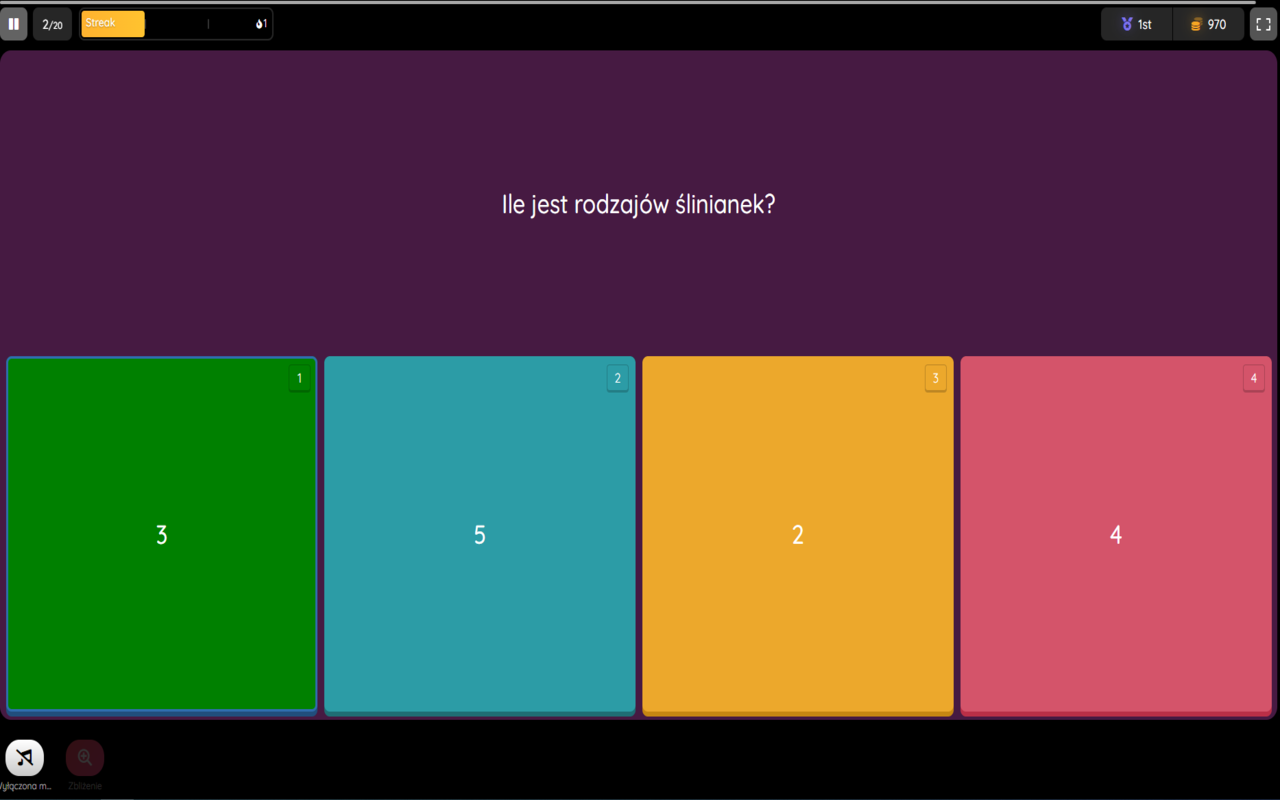Open the 1st place rank indicator
This screenshot has width=1280, height=800.
tap(1136, 24)
